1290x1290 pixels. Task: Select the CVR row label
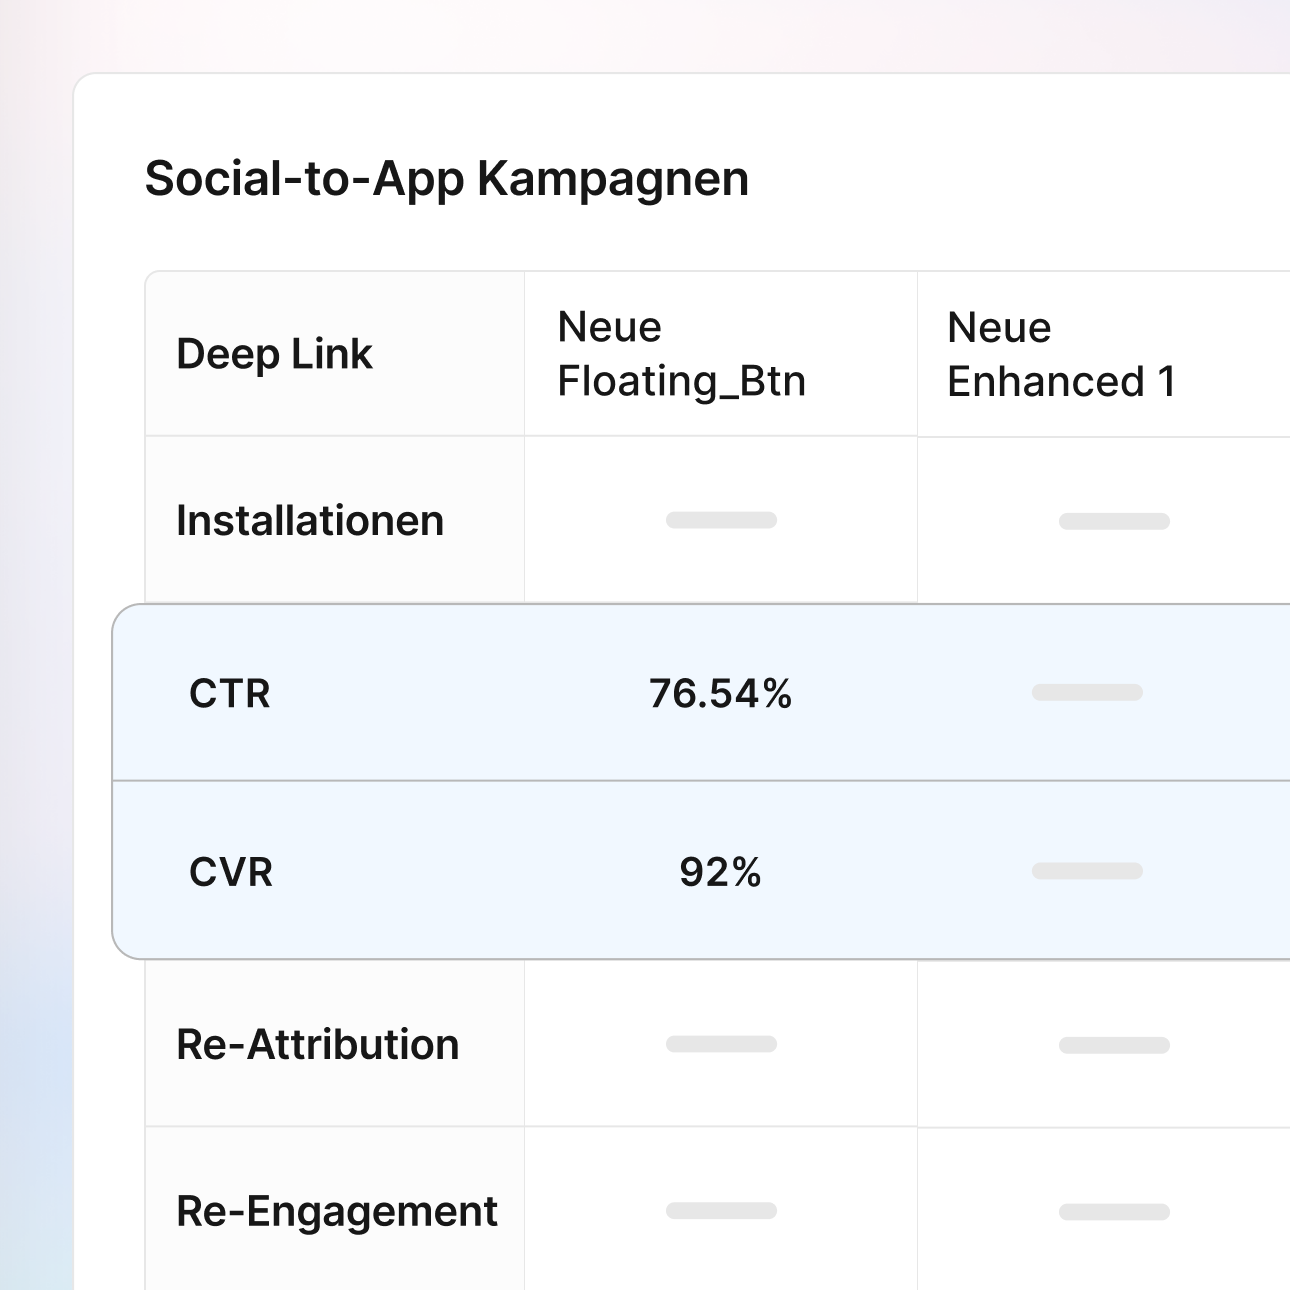tap(231, 872)
